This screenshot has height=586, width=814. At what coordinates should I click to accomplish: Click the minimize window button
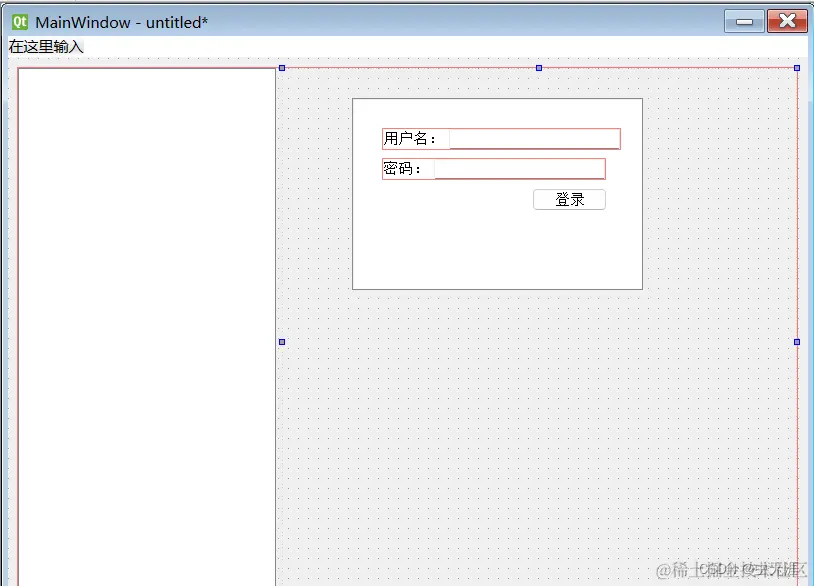tap(742, 20)
